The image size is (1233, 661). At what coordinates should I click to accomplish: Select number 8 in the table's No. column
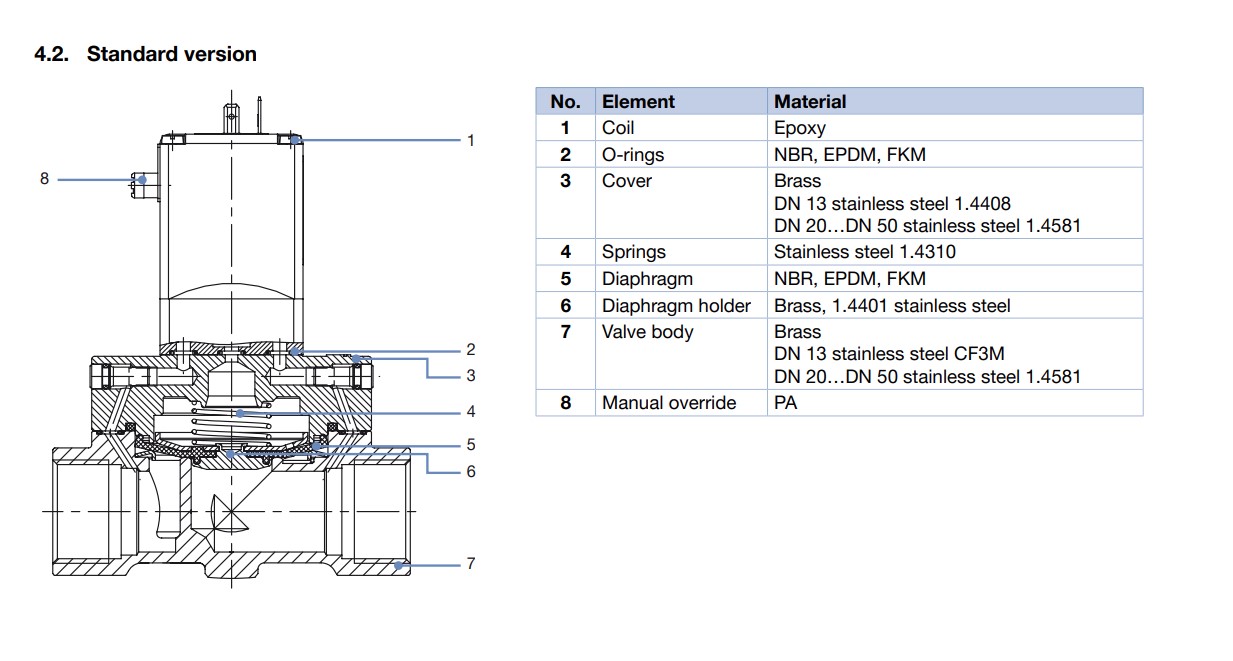click(x=565, y=403)
